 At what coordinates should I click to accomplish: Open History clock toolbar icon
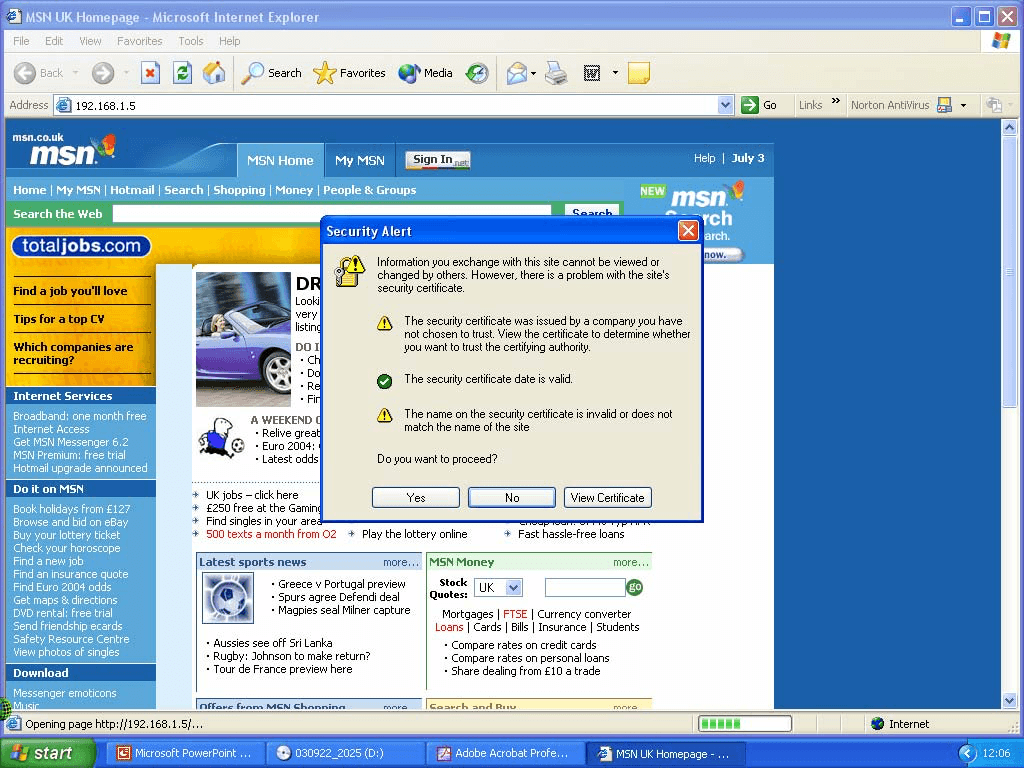(477, 73)
